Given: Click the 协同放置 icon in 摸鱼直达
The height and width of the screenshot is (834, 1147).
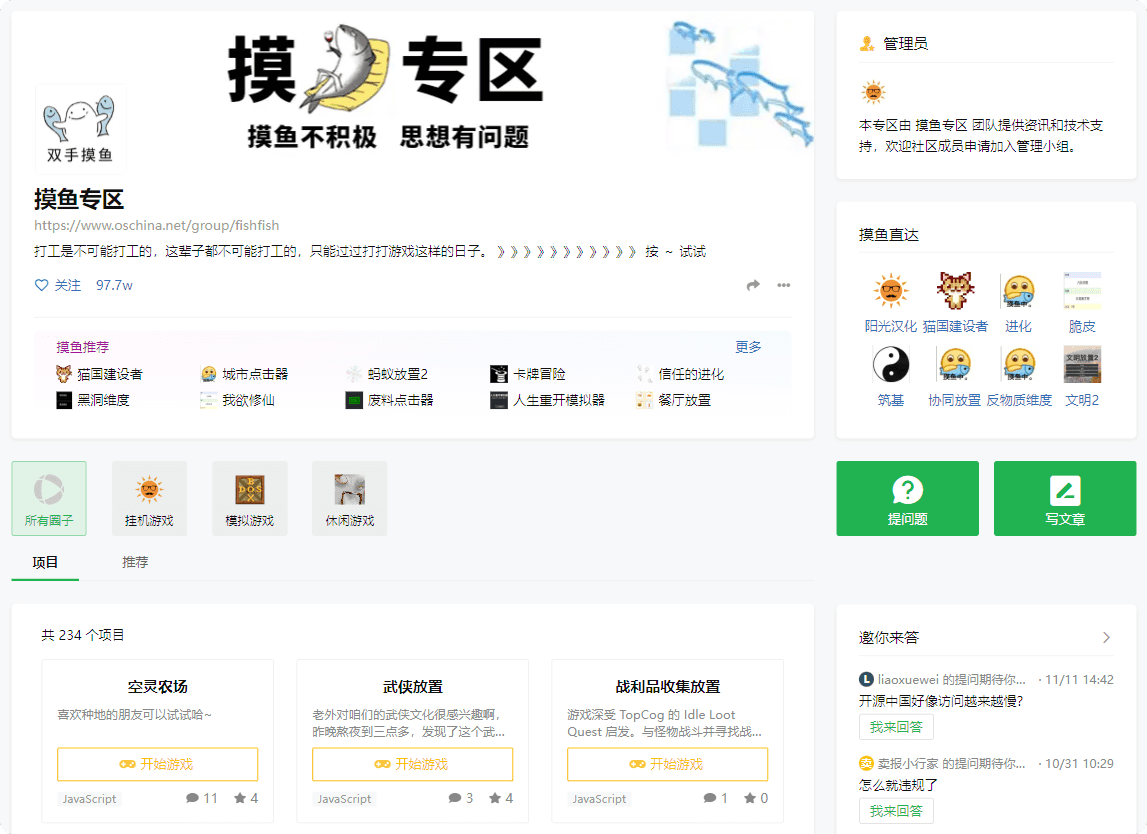Looking at the screenshot, I should point(955,364).
